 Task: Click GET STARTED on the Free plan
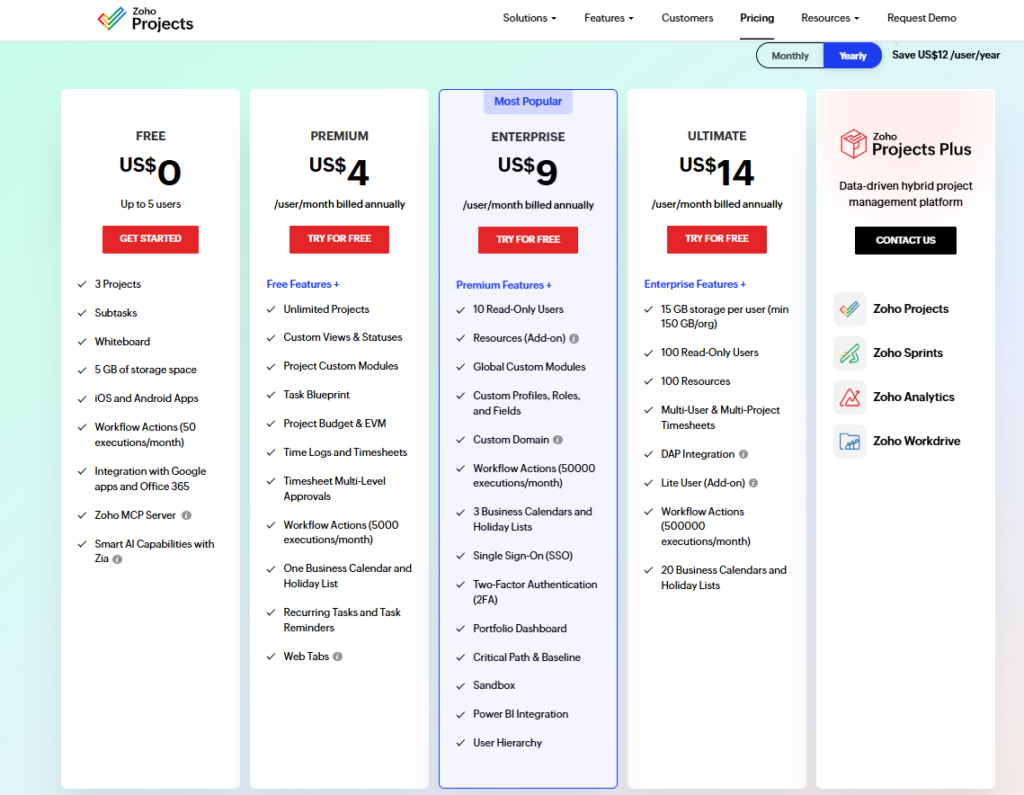point(150,239)
